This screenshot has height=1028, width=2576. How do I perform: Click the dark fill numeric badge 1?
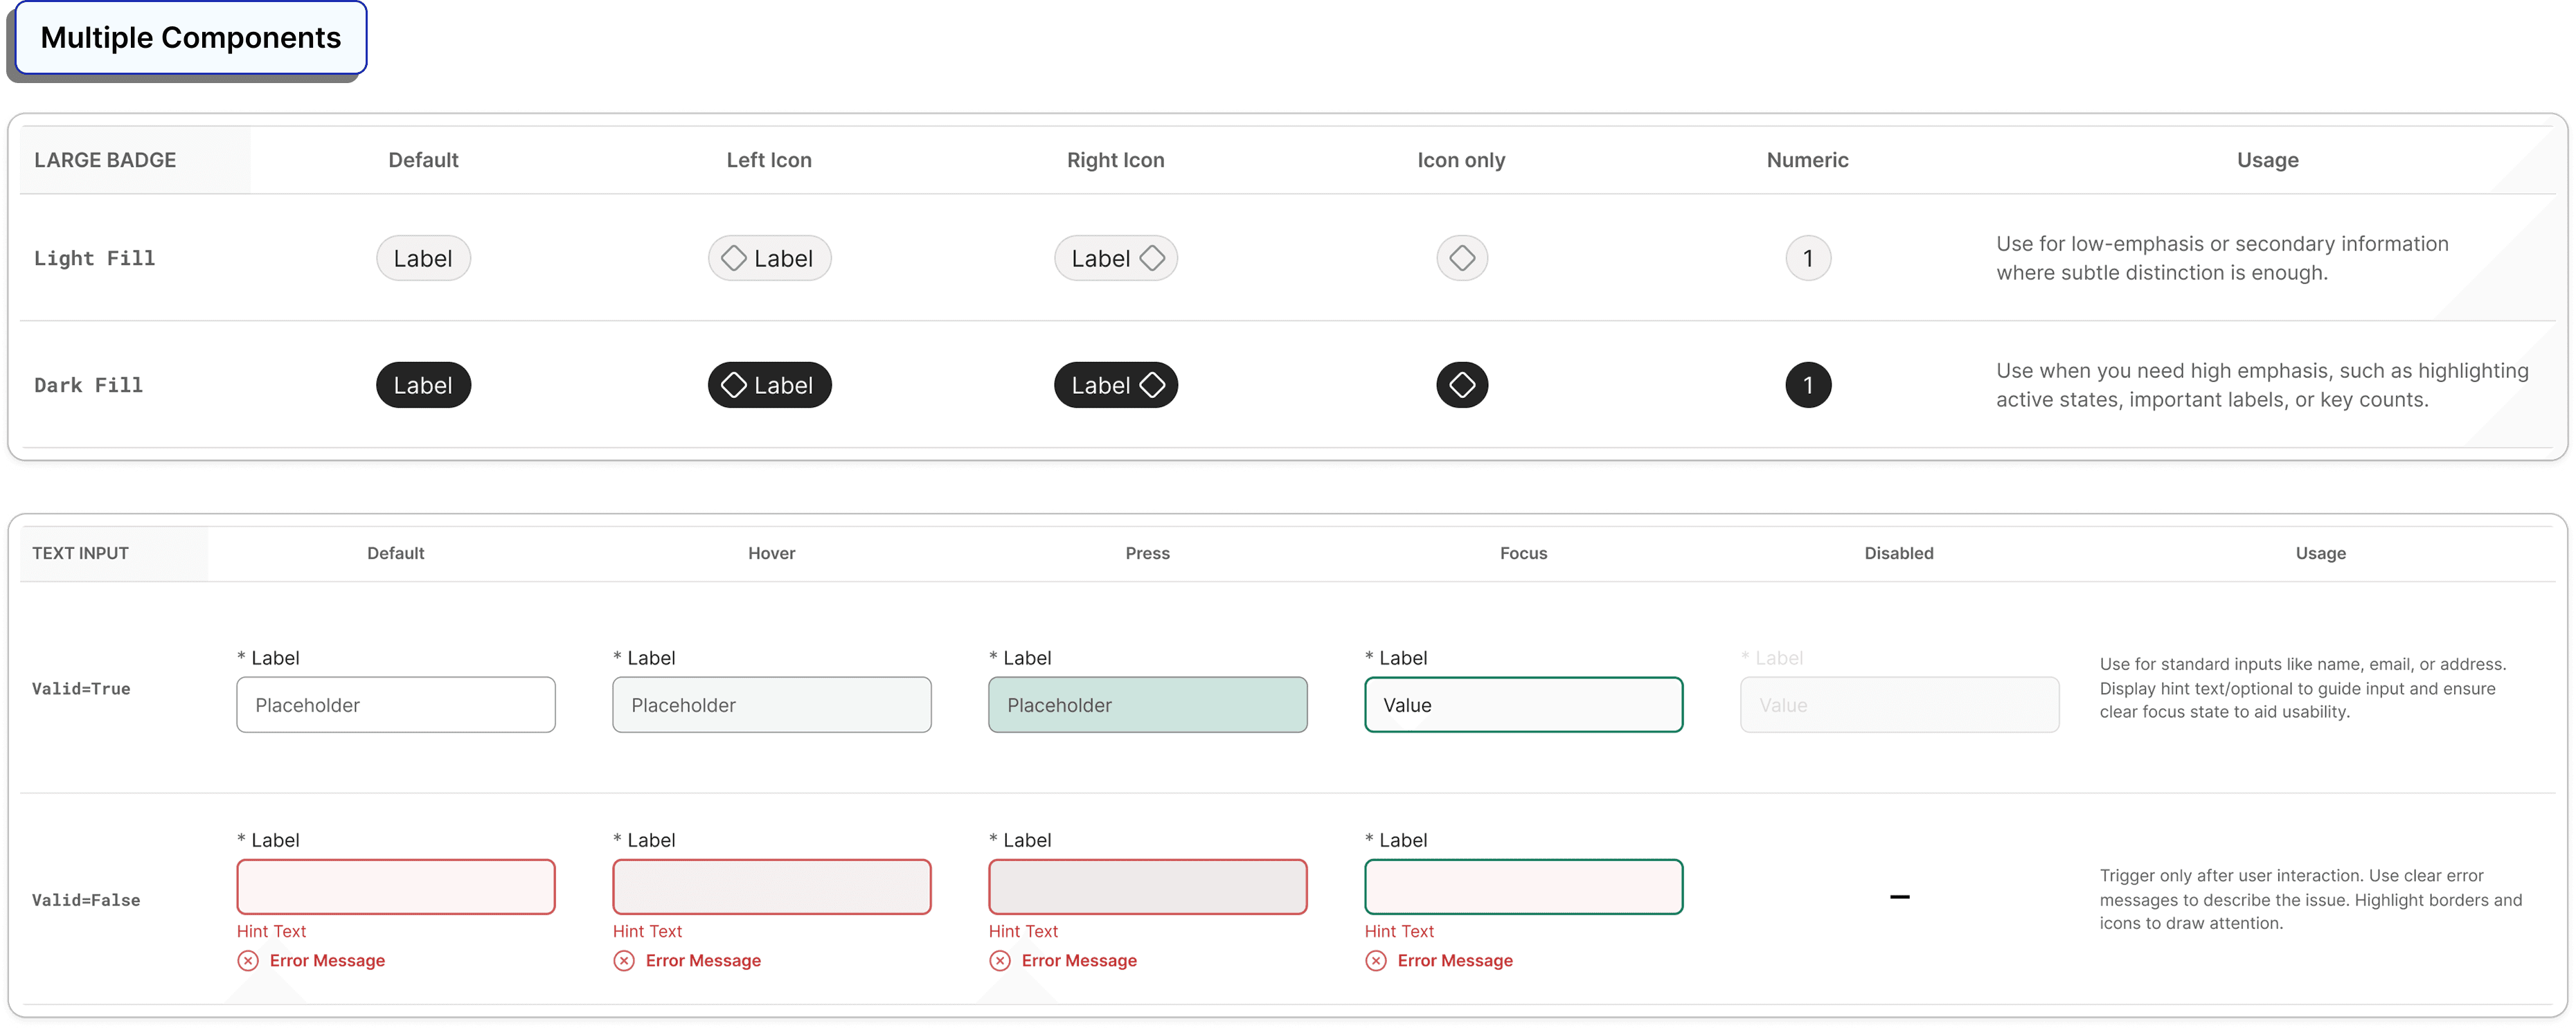pyautogui.click(x=1807, y=385)
